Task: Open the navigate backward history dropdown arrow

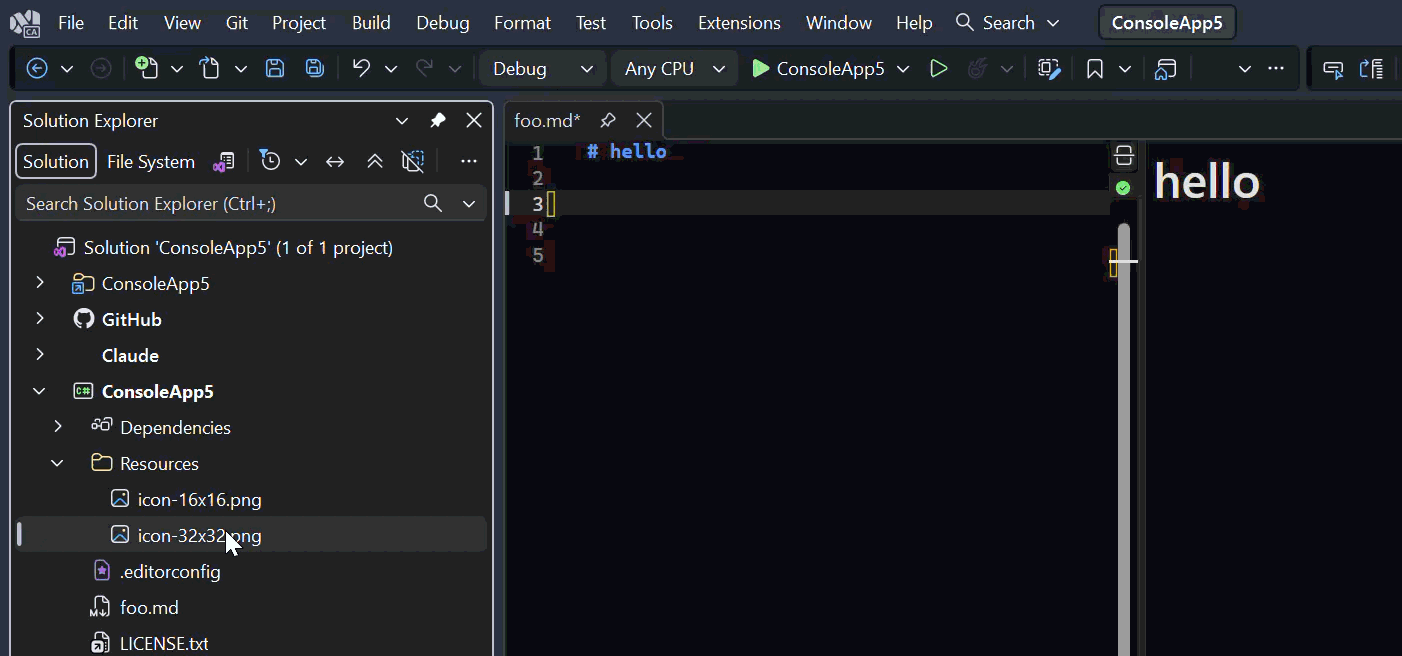Action: tap(67, 68)
